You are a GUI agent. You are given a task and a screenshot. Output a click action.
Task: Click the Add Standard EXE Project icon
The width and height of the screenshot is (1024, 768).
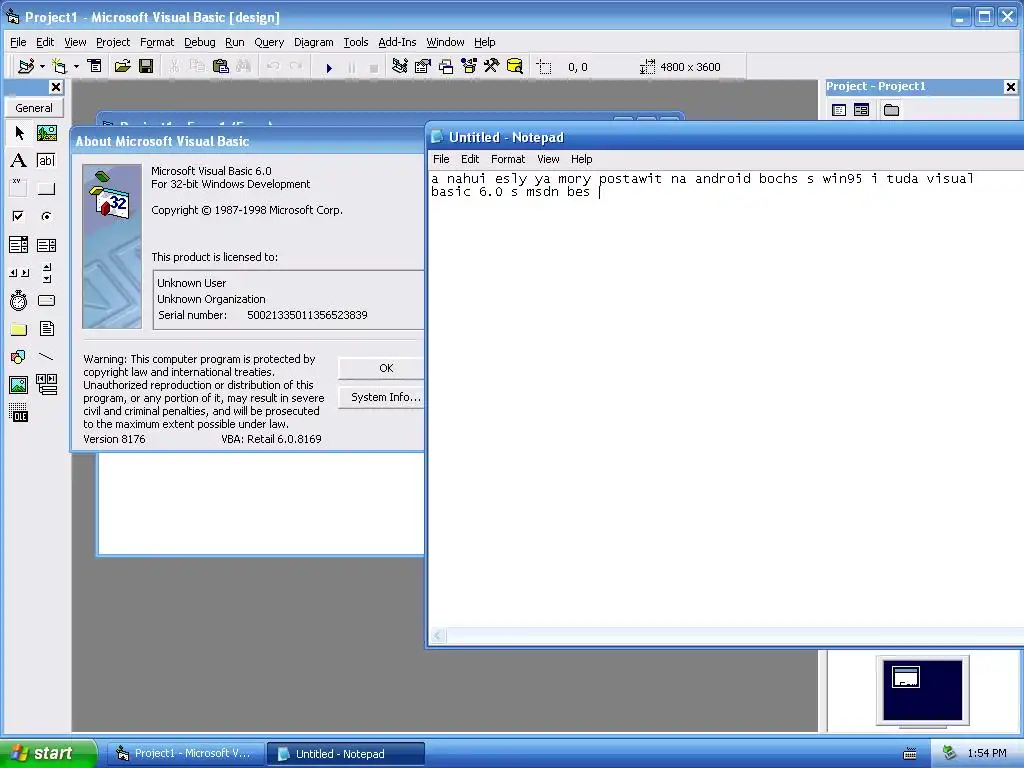26,67
